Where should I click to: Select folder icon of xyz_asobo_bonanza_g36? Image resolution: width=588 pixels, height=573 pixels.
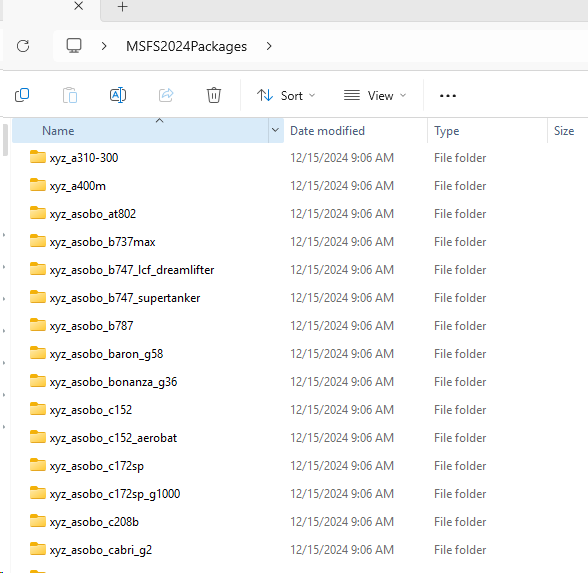[x=38, y=381]
